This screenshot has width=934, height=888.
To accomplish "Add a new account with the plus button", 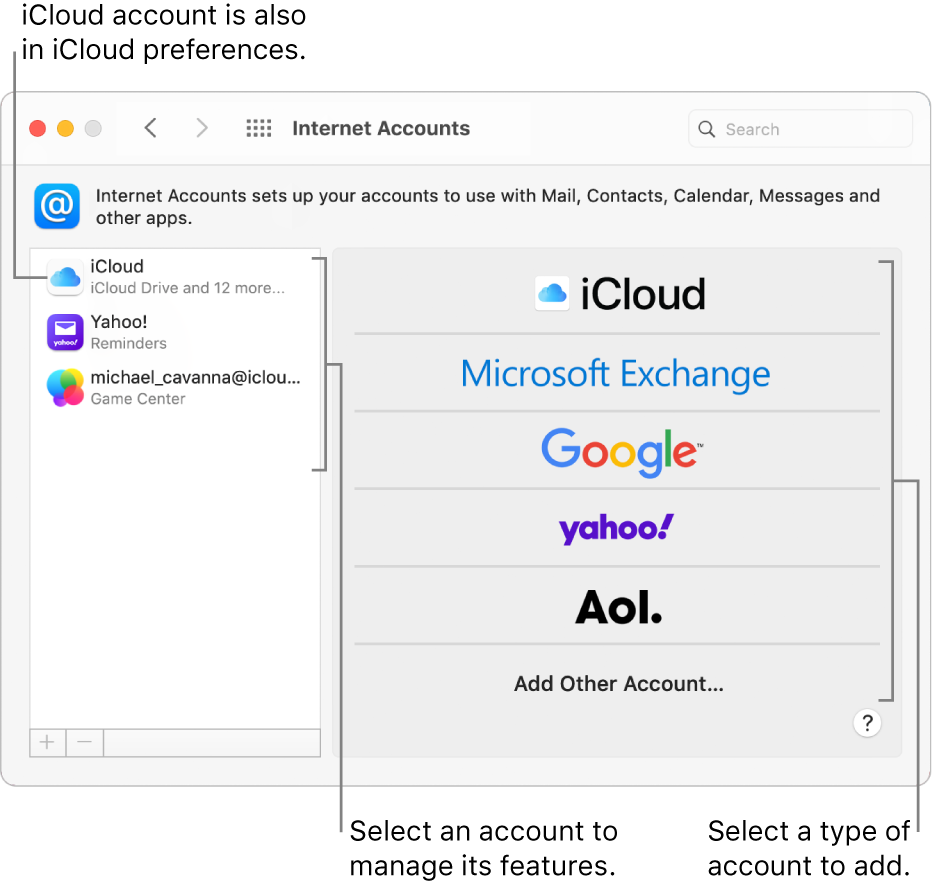I will 47,742.
